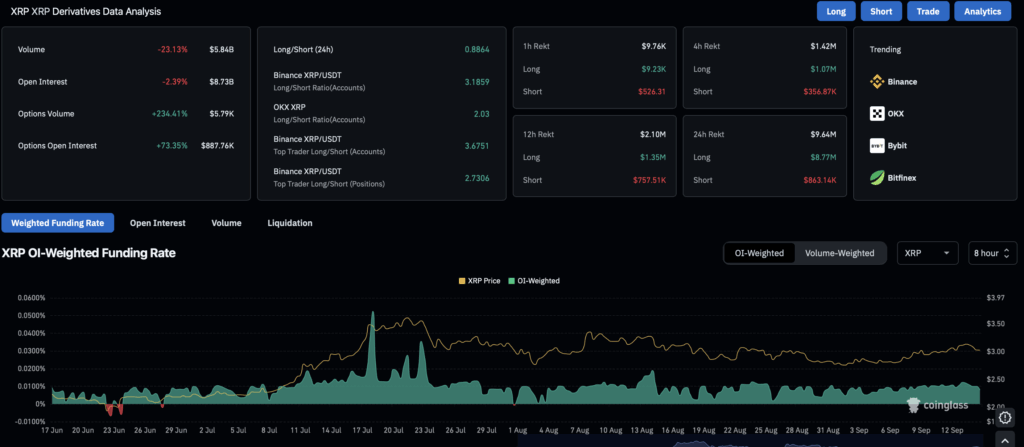Click the Binance logo icon in Trending
The width and height of the screenshot is (1024, 447).
877,82
